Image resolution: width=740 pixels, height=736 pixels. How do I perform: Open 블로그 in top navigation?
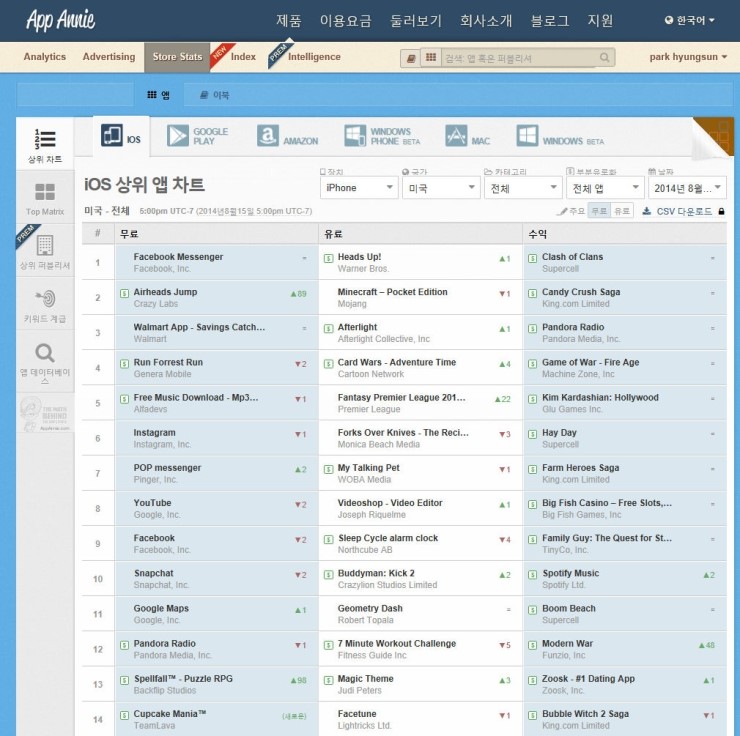pos(550,20)
